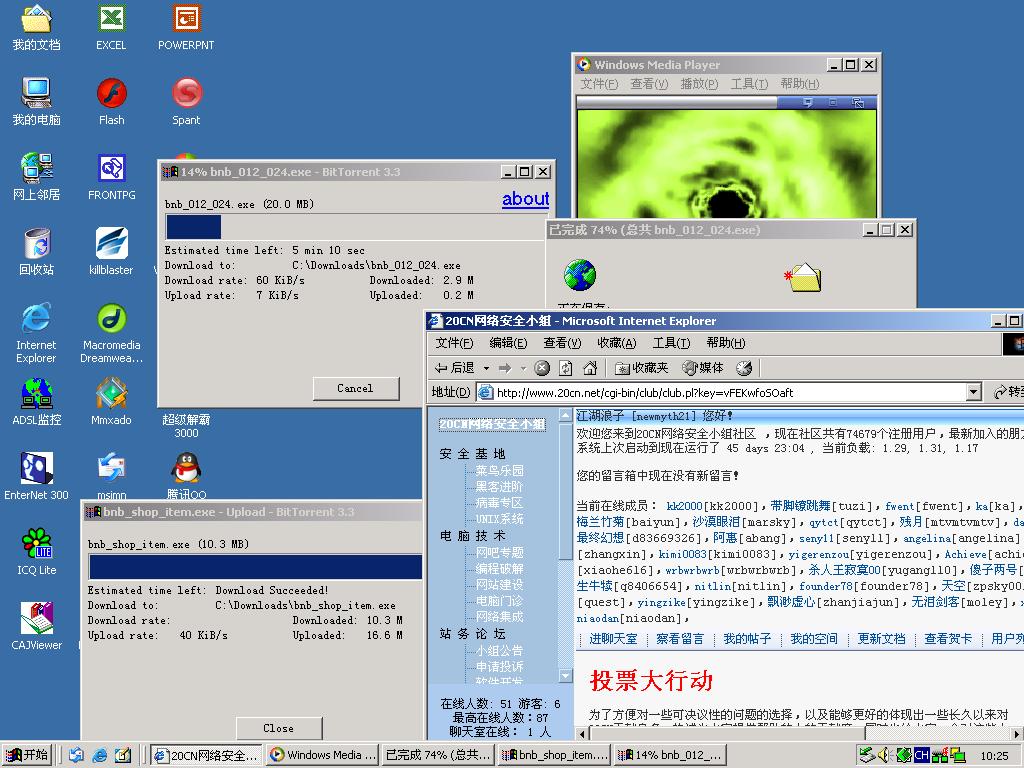This screenshot has height=768, width=1024.
Task: Open the 小组公告 item in sidebar tree
Action: click(x=500, y=651)
